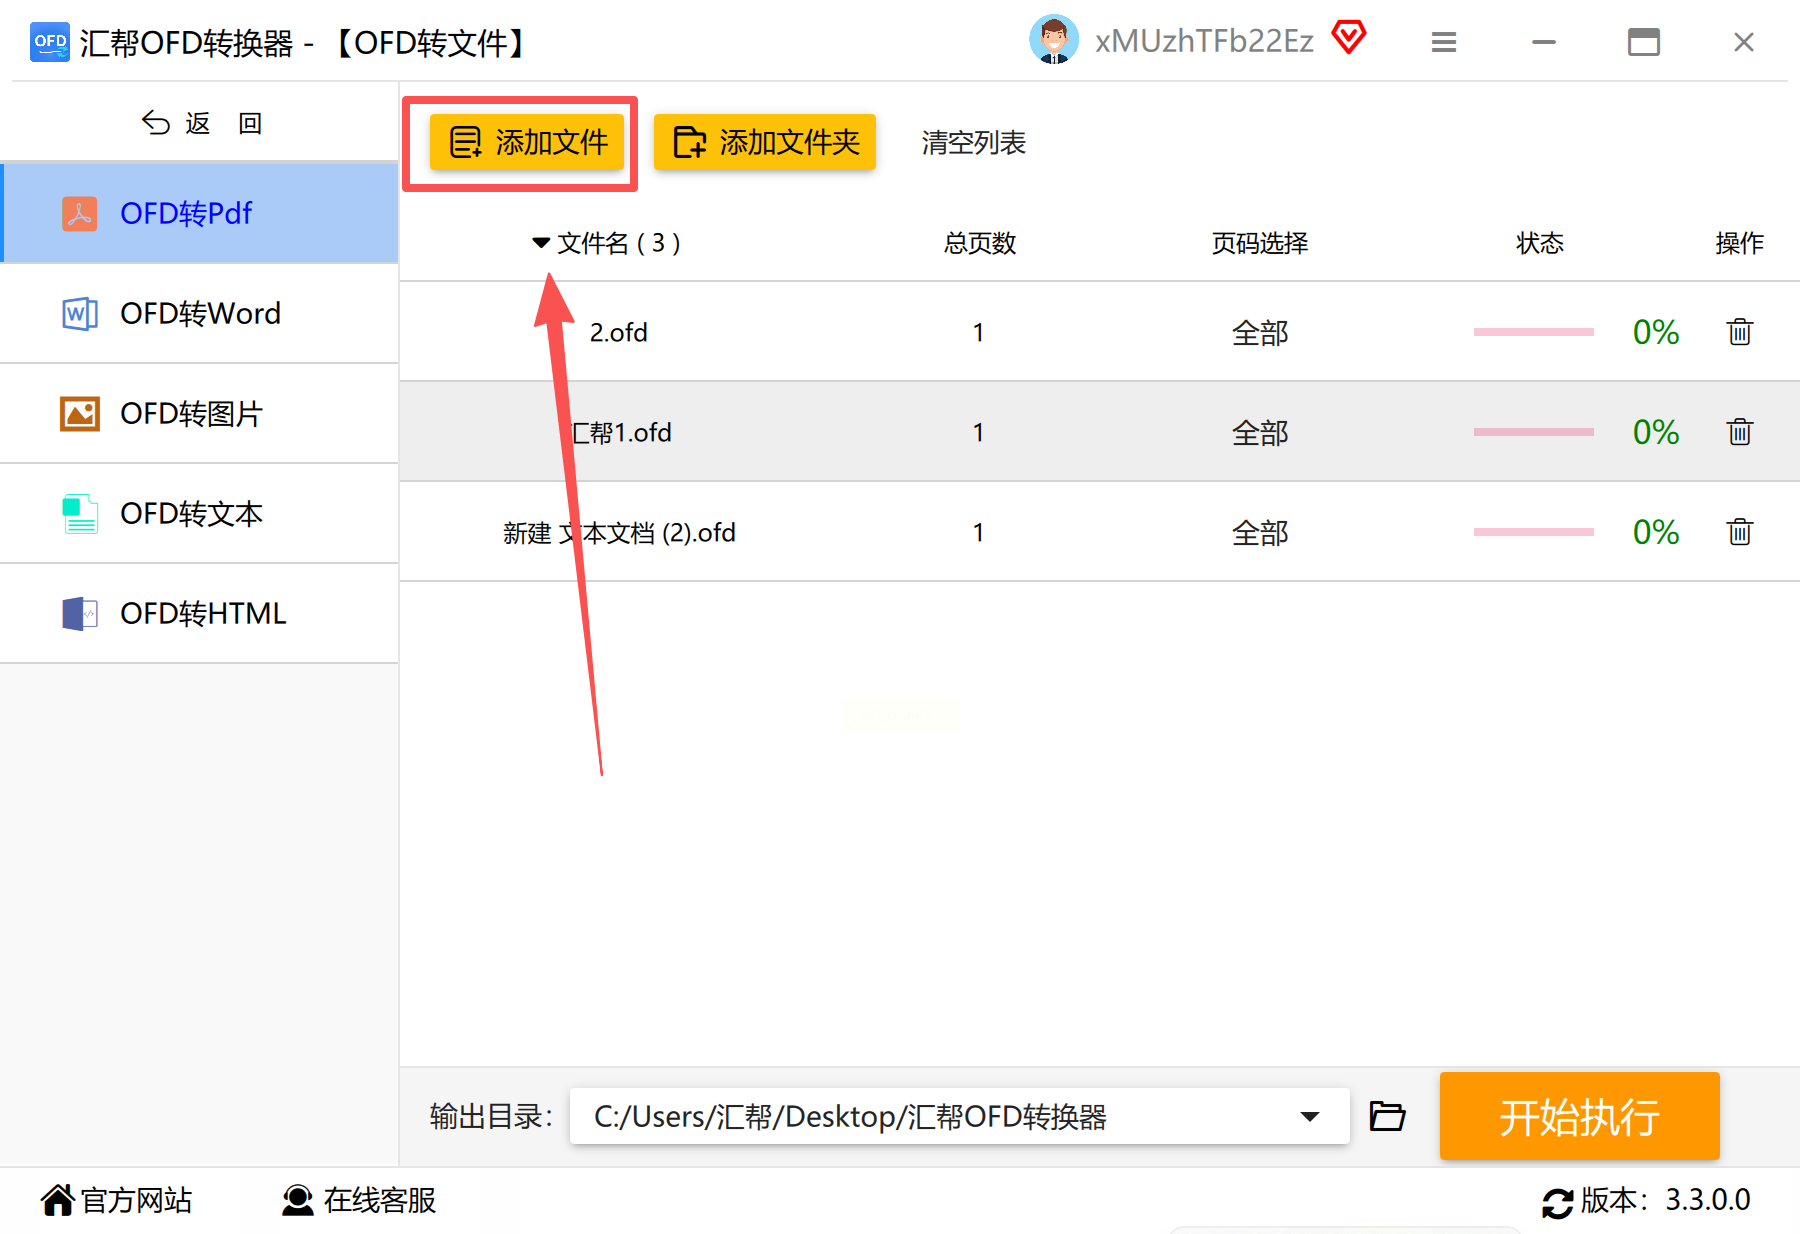Select OFD转HTML conversion mode

point(200,613)
